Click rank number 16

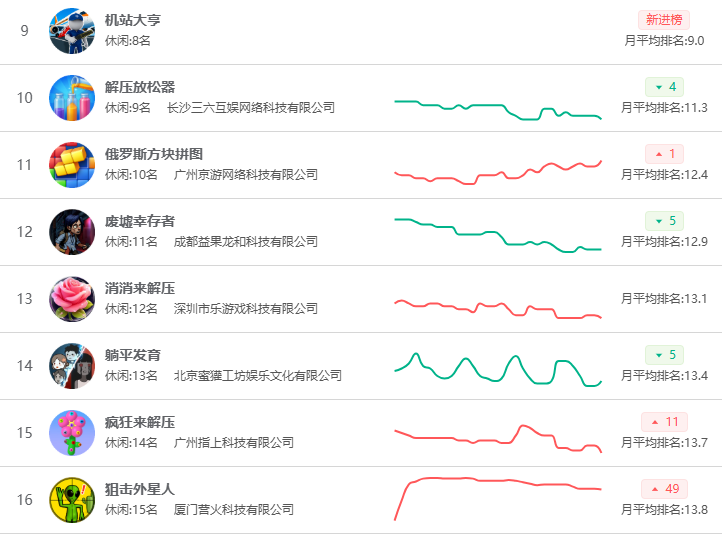pyautogui.click(x=24, y=500)
